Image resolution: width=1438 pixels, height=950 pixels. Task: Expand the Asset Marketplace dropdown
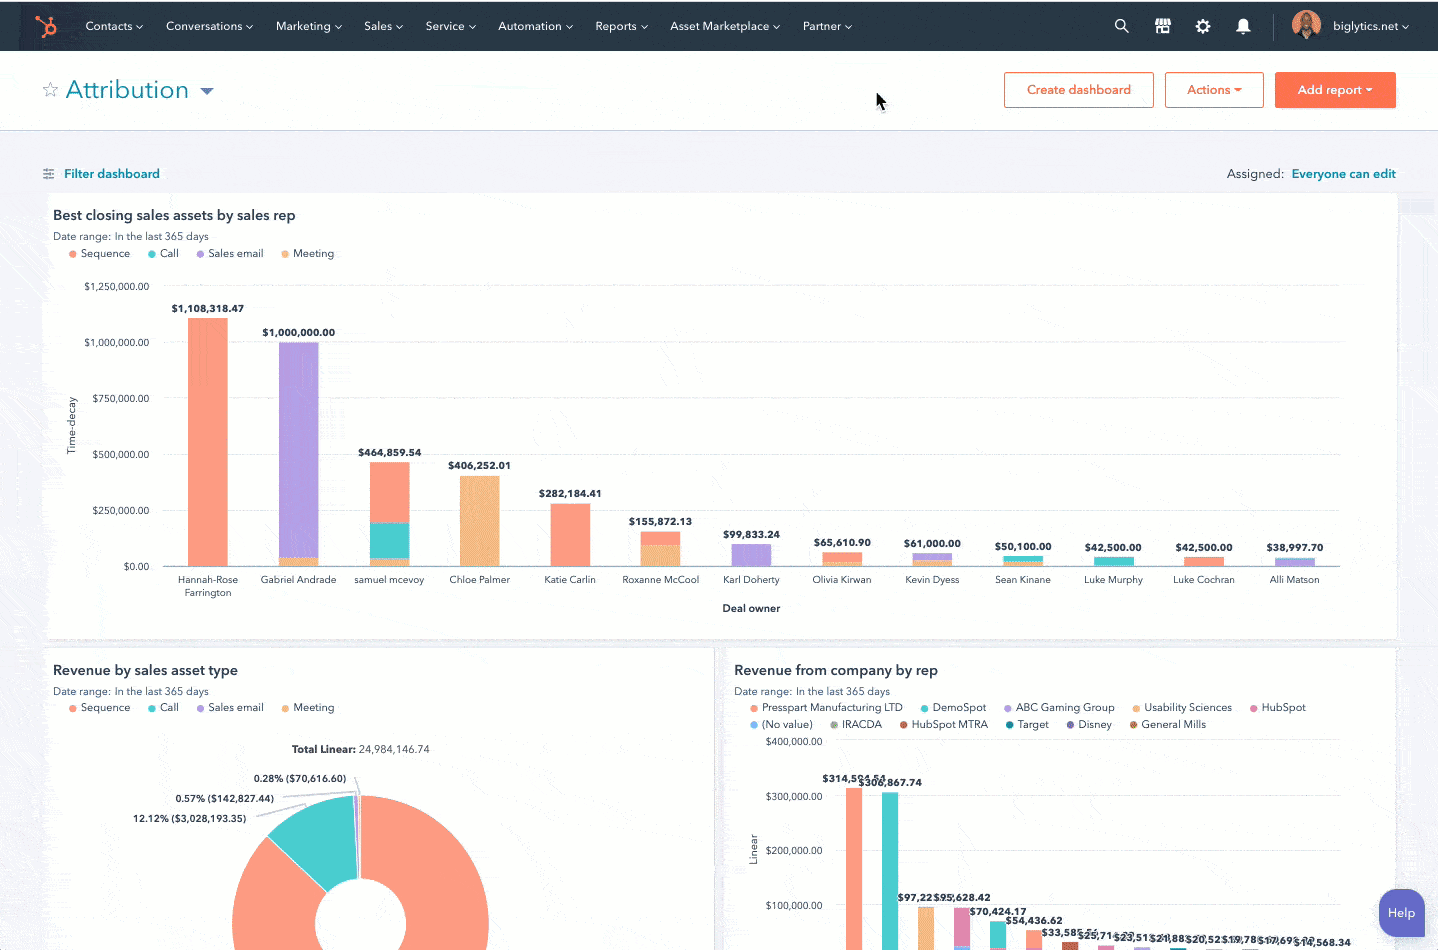[725, 26]
